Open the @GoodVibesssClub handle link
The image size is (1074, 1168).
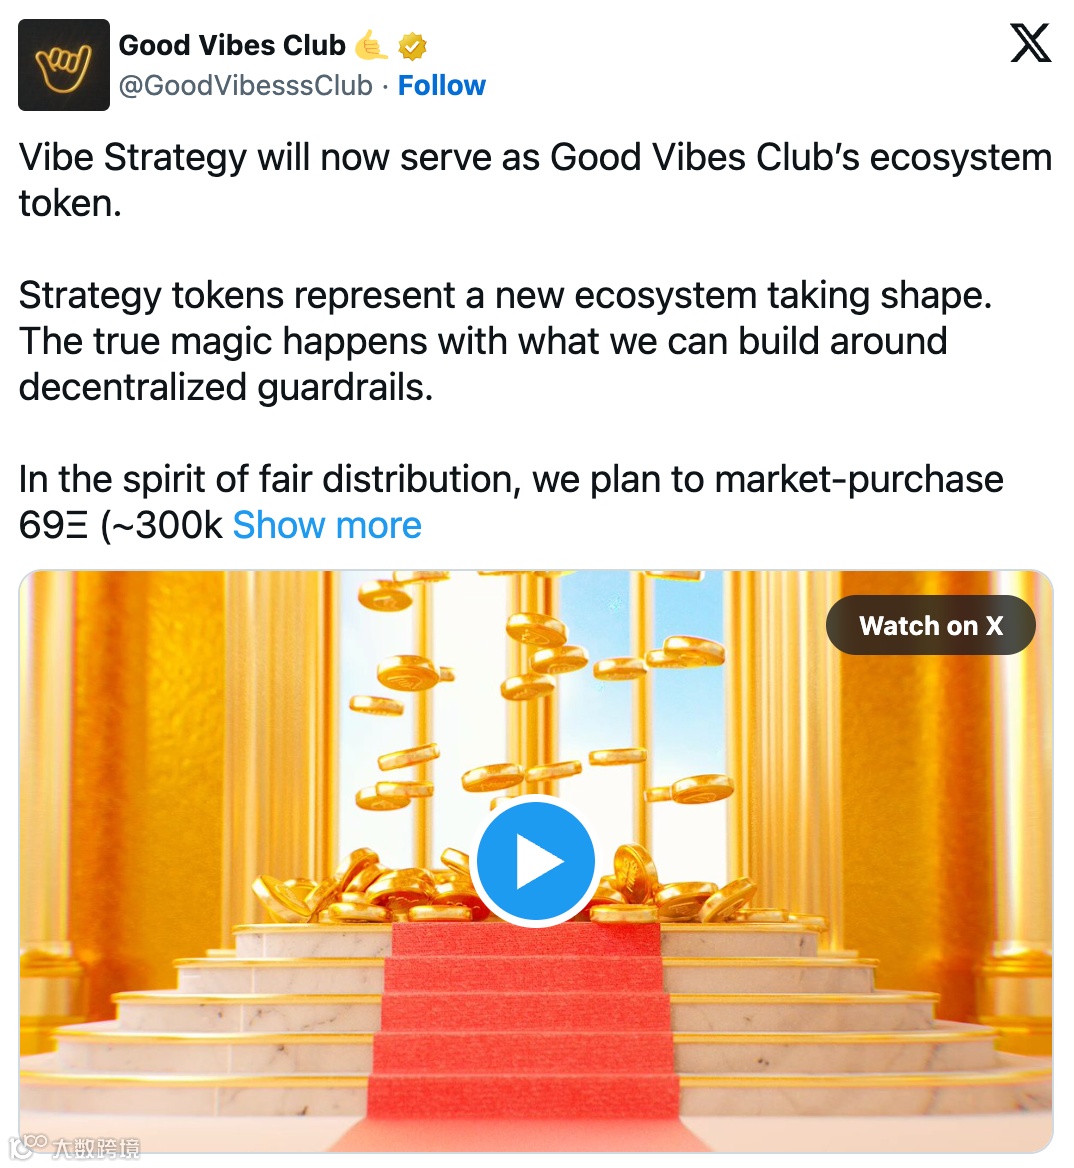click(x=246, y=86)
